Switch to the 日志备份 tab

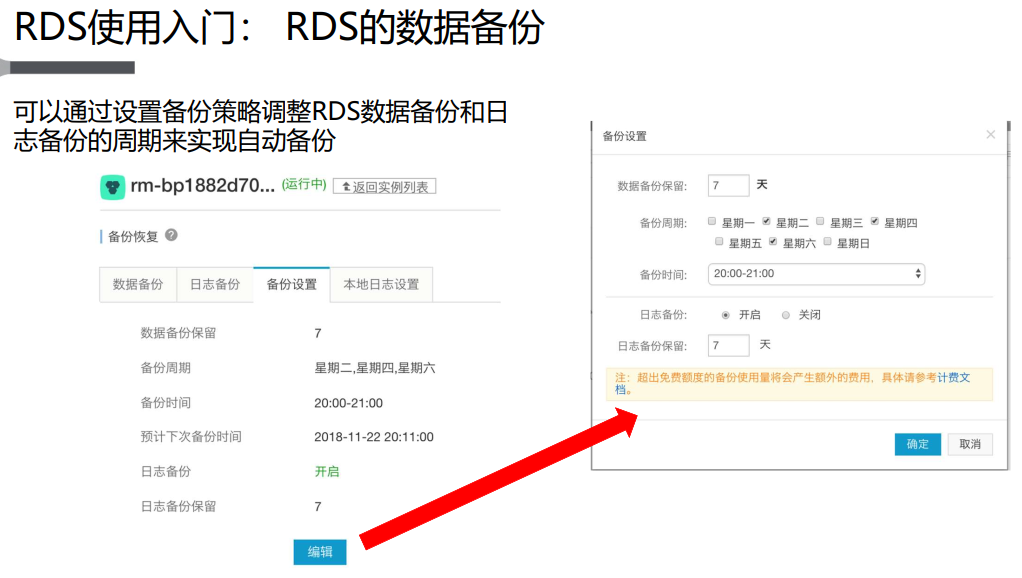[x=214, y=284]
